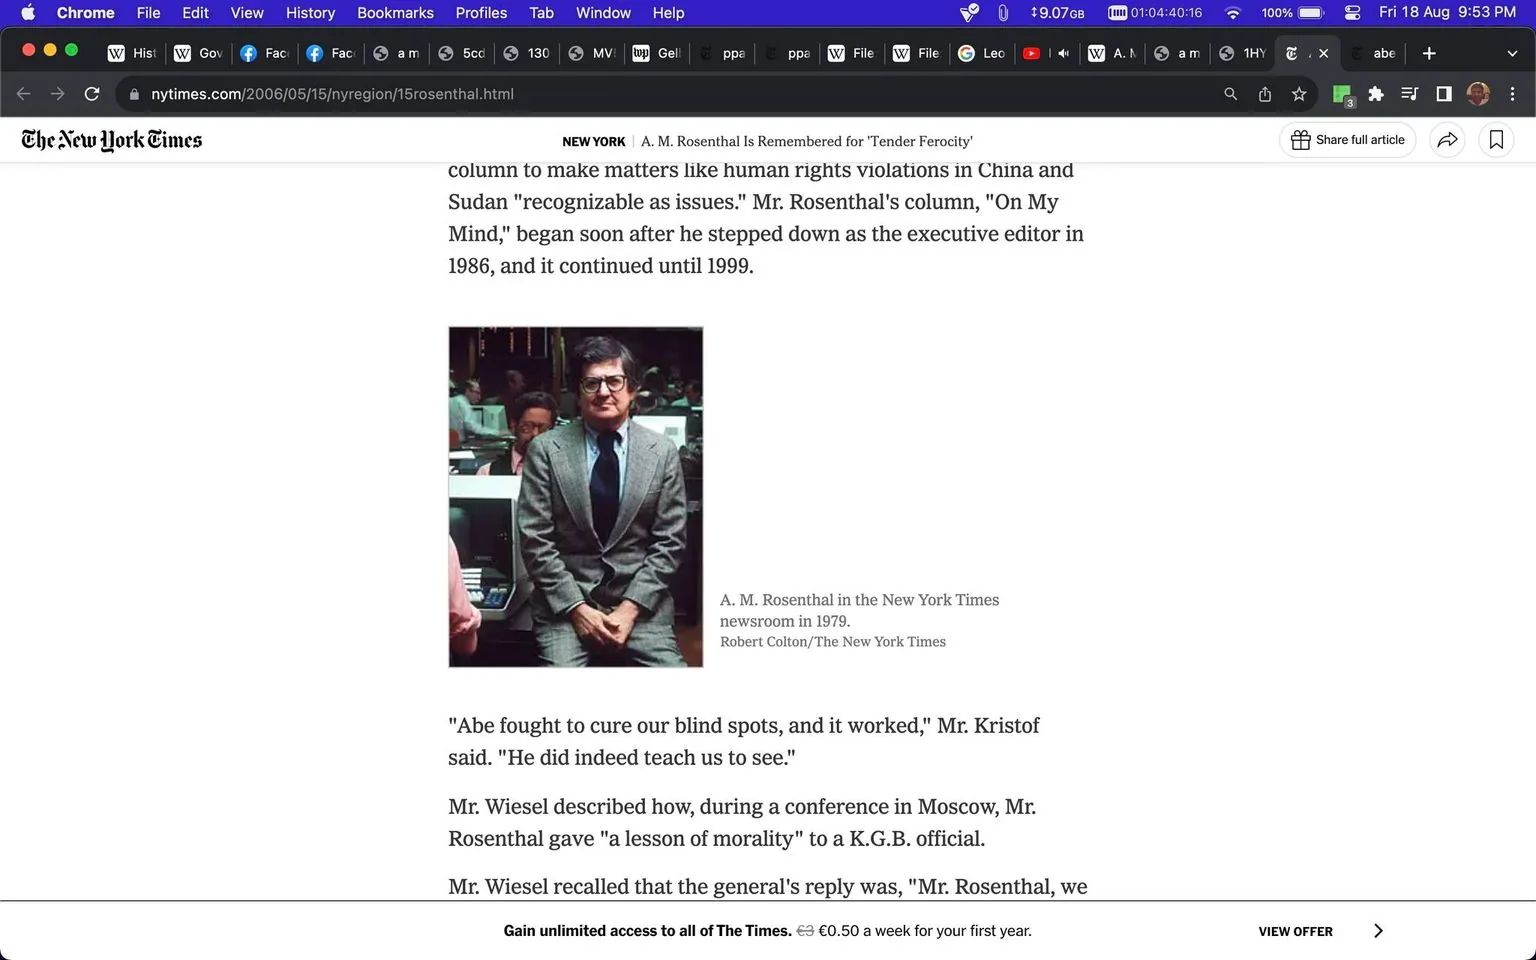Open the Extensions puzzle piece icon
Viewport: 1536px width, 960px height.
coord(1376,94)
